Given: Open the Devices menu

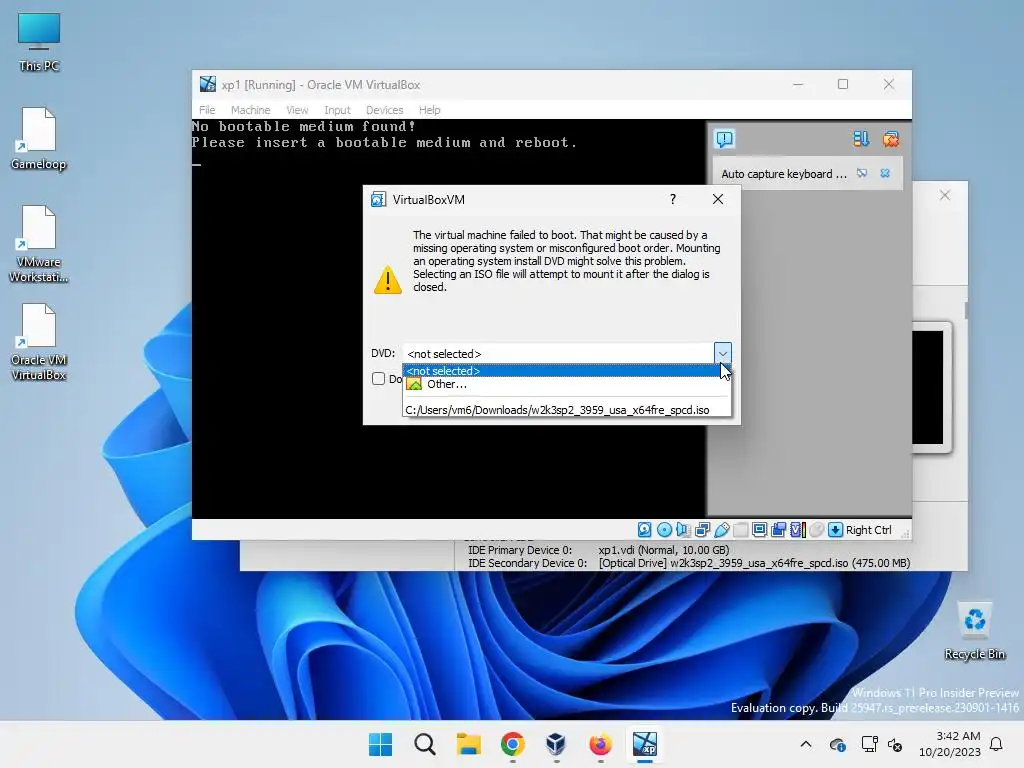Looking at the screenshot, I should click(384, 110).
